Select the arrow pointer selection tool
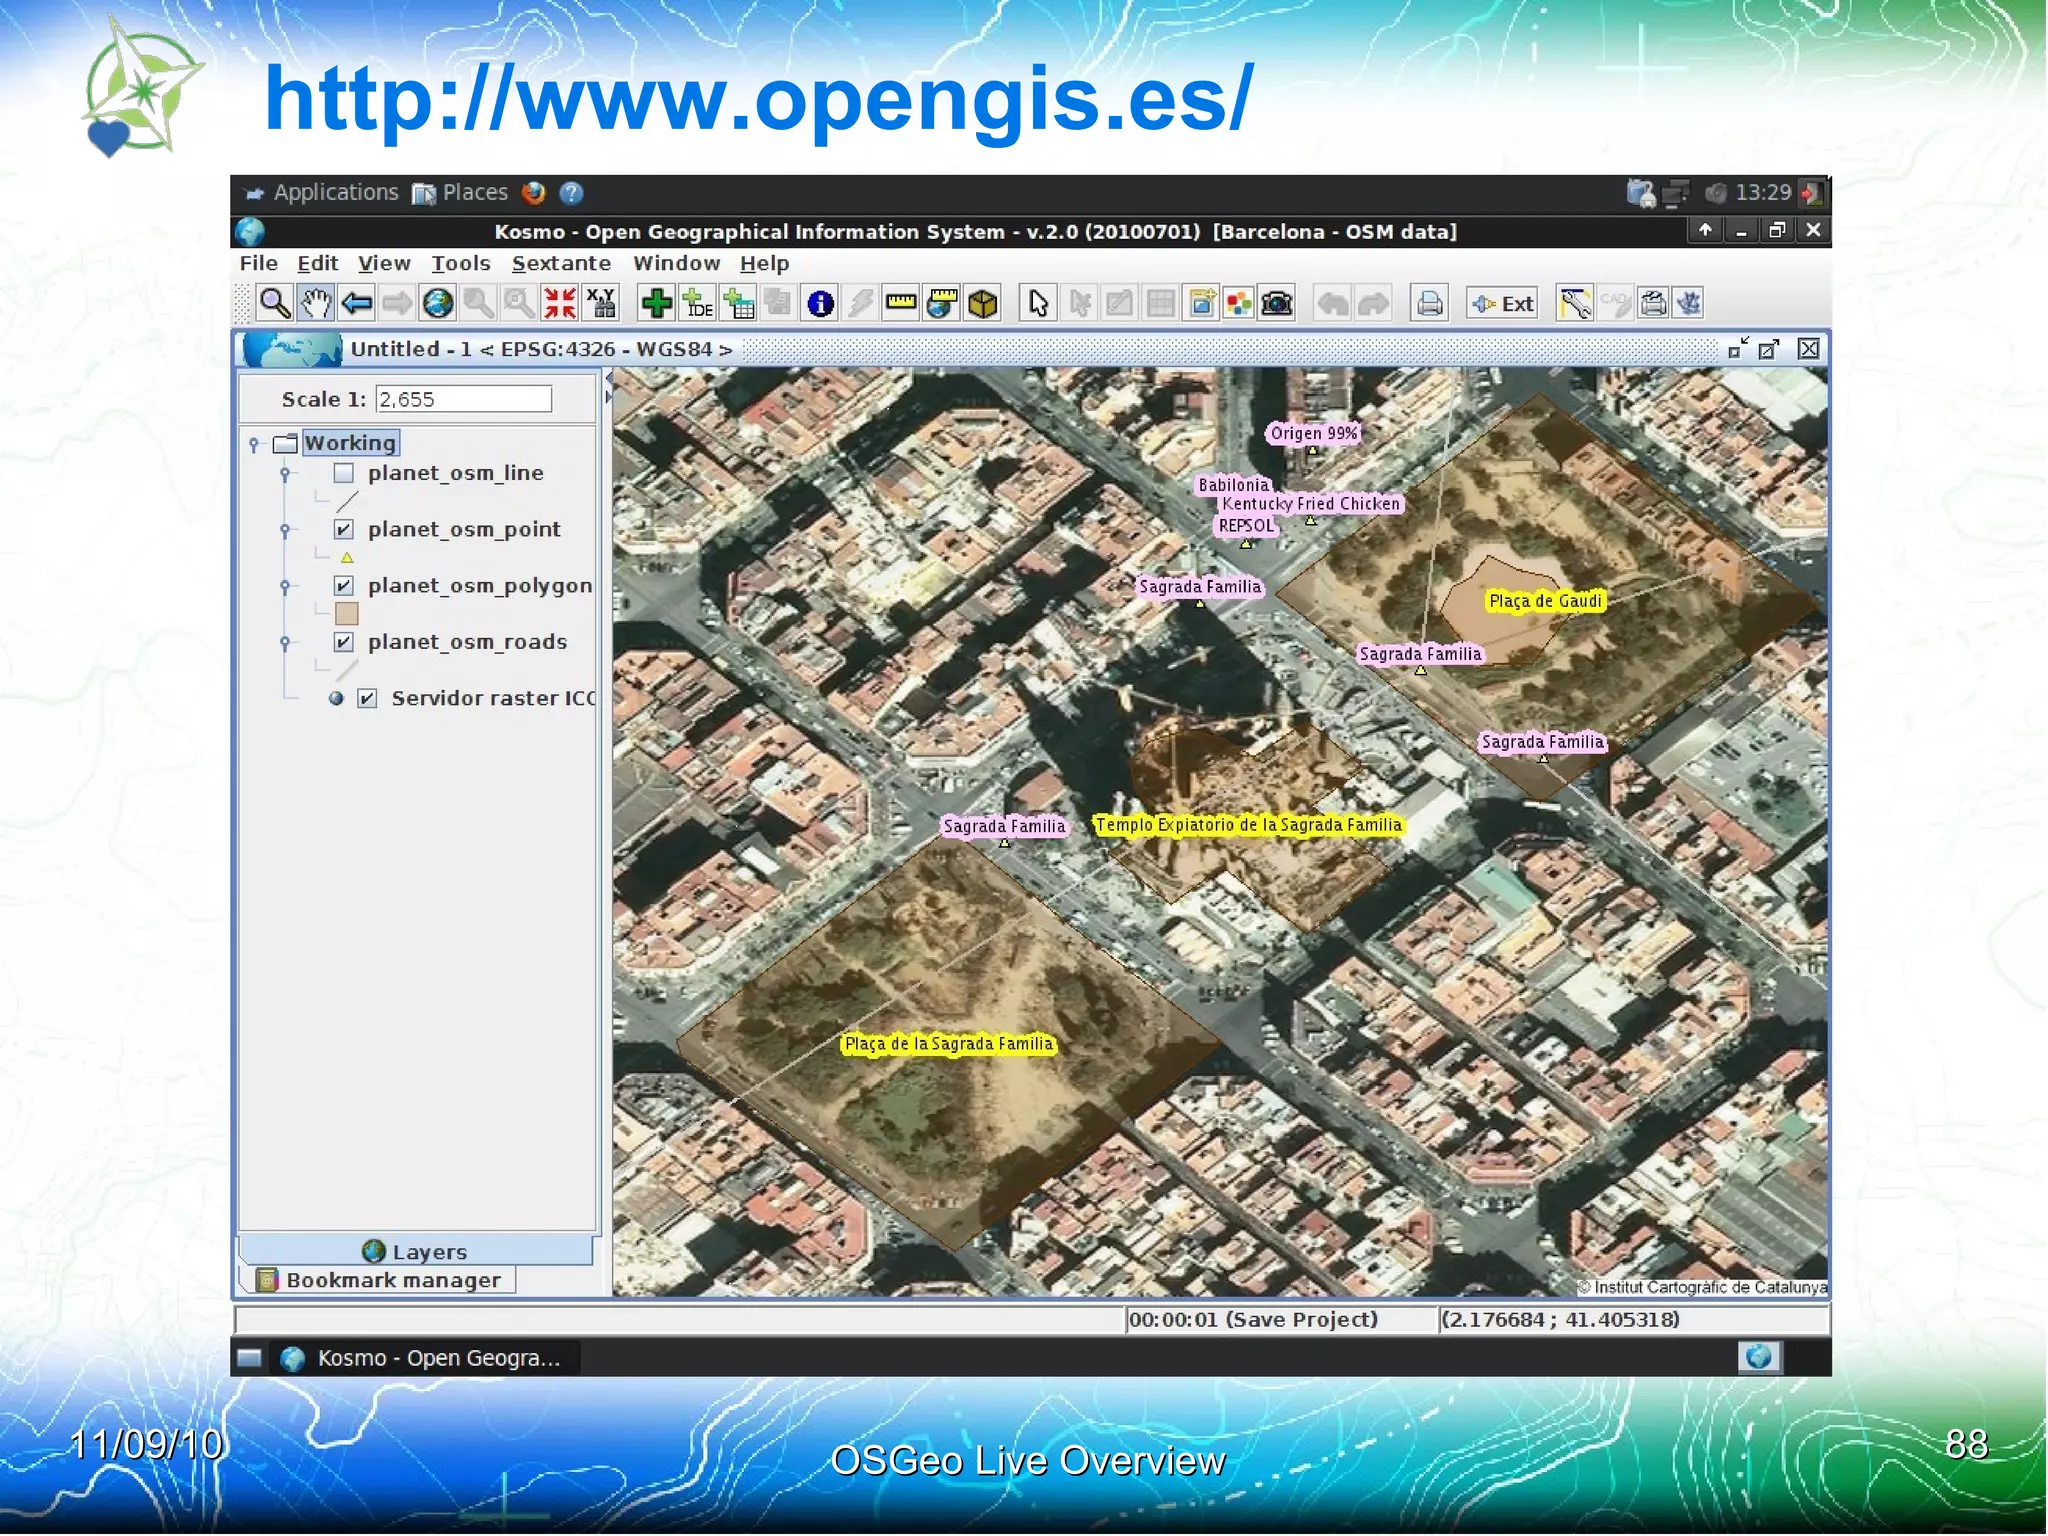Viewport: 2048px width, 1536px height. (1039, 303)
